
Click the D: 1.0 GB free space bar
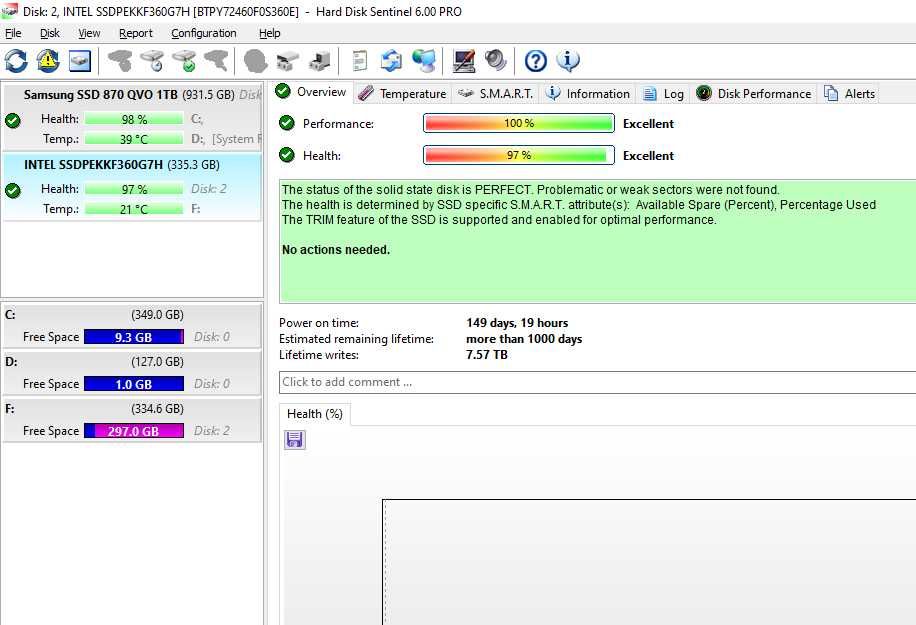click(x=134, y=384)
